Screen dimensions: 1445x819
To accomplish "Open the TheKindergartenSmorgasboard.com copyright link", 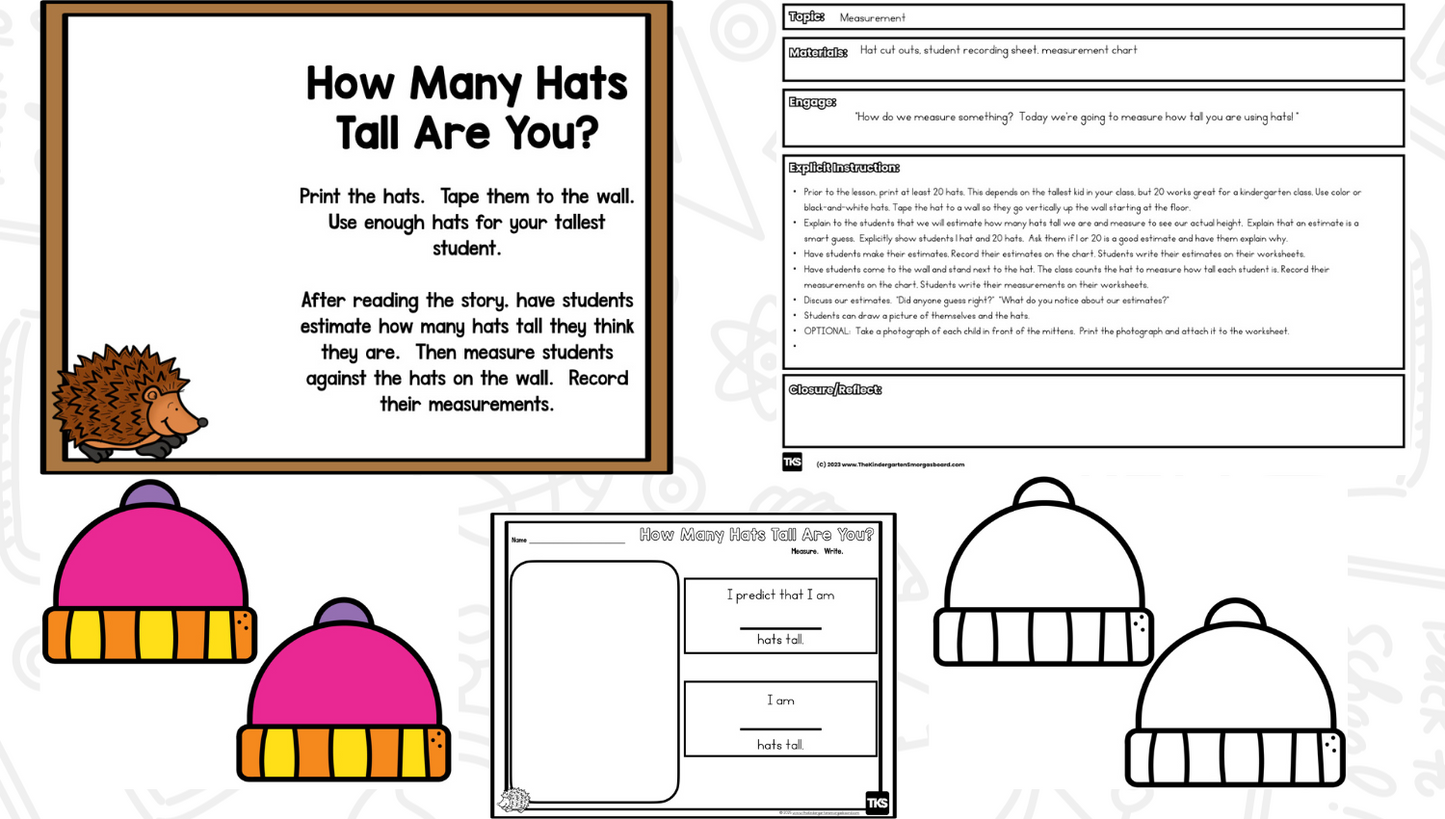I will 890,464.
